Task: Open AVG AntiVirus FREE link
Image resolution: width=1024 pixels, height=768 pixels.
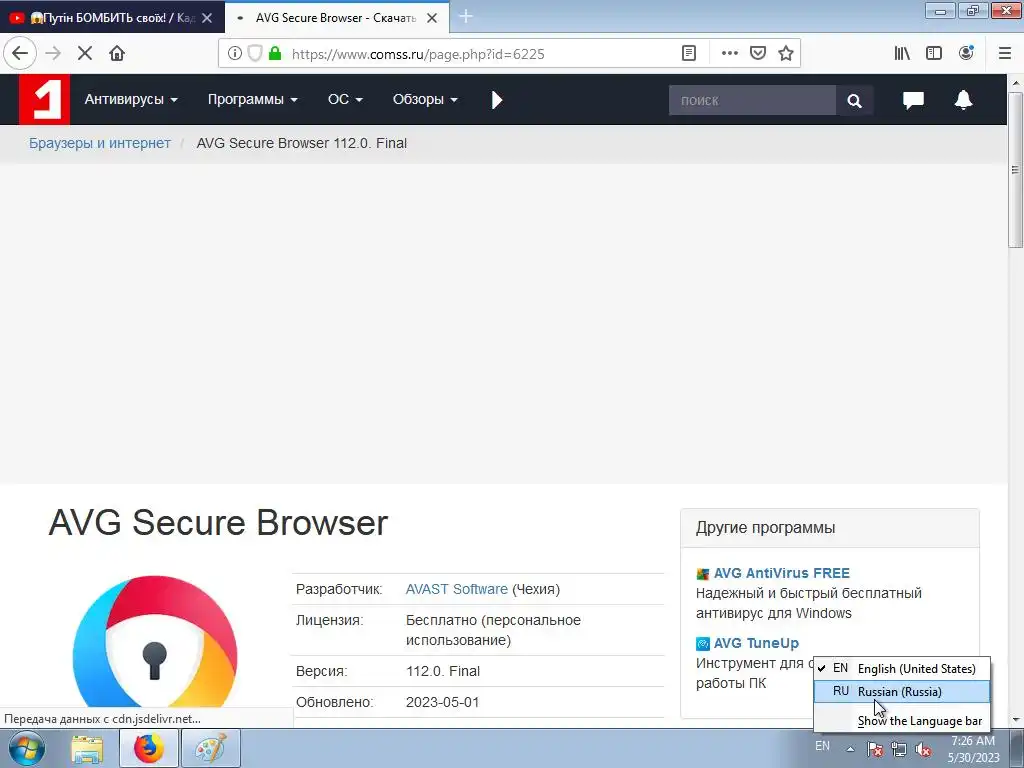Action: point(781,573)
